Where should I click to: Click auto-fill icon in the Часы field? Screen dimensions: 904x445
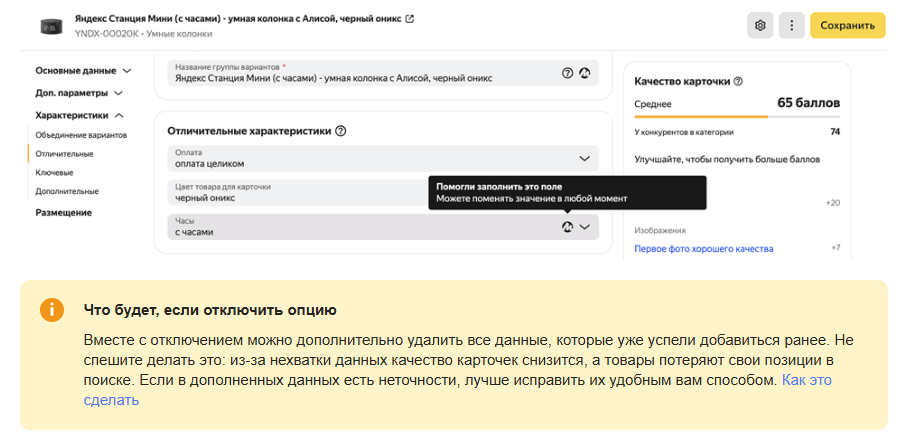pos(567,227)
